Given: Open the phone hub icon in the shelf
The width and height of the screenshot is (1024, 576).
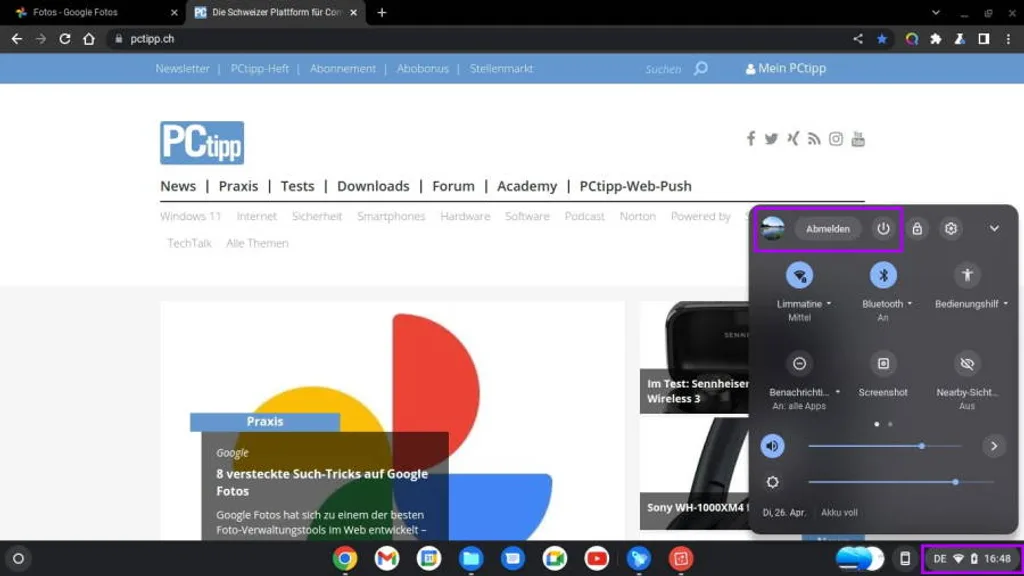Looking at the screenshot, I should [x=904, y=558].
